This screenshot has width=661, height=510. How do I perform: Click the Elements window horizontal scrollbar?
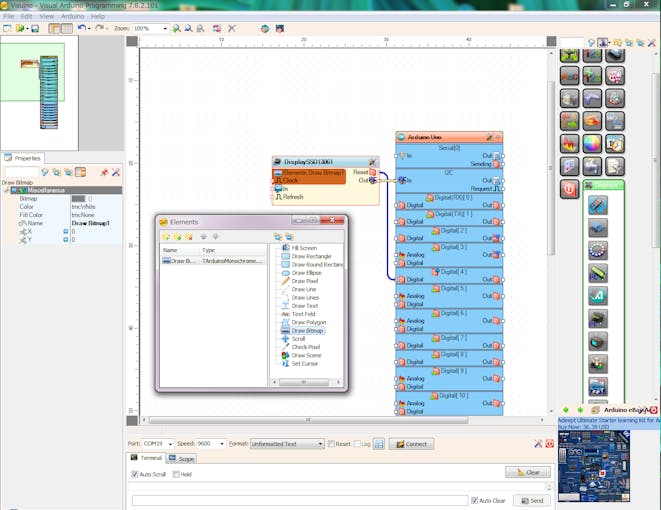click(306, 382)
